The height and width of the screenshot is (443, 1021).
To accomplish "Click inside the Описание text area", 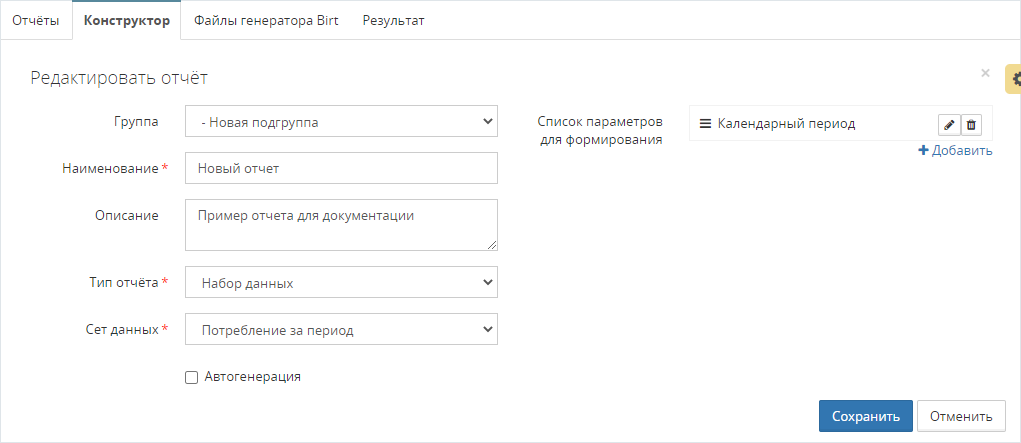I will click(341, 224).
